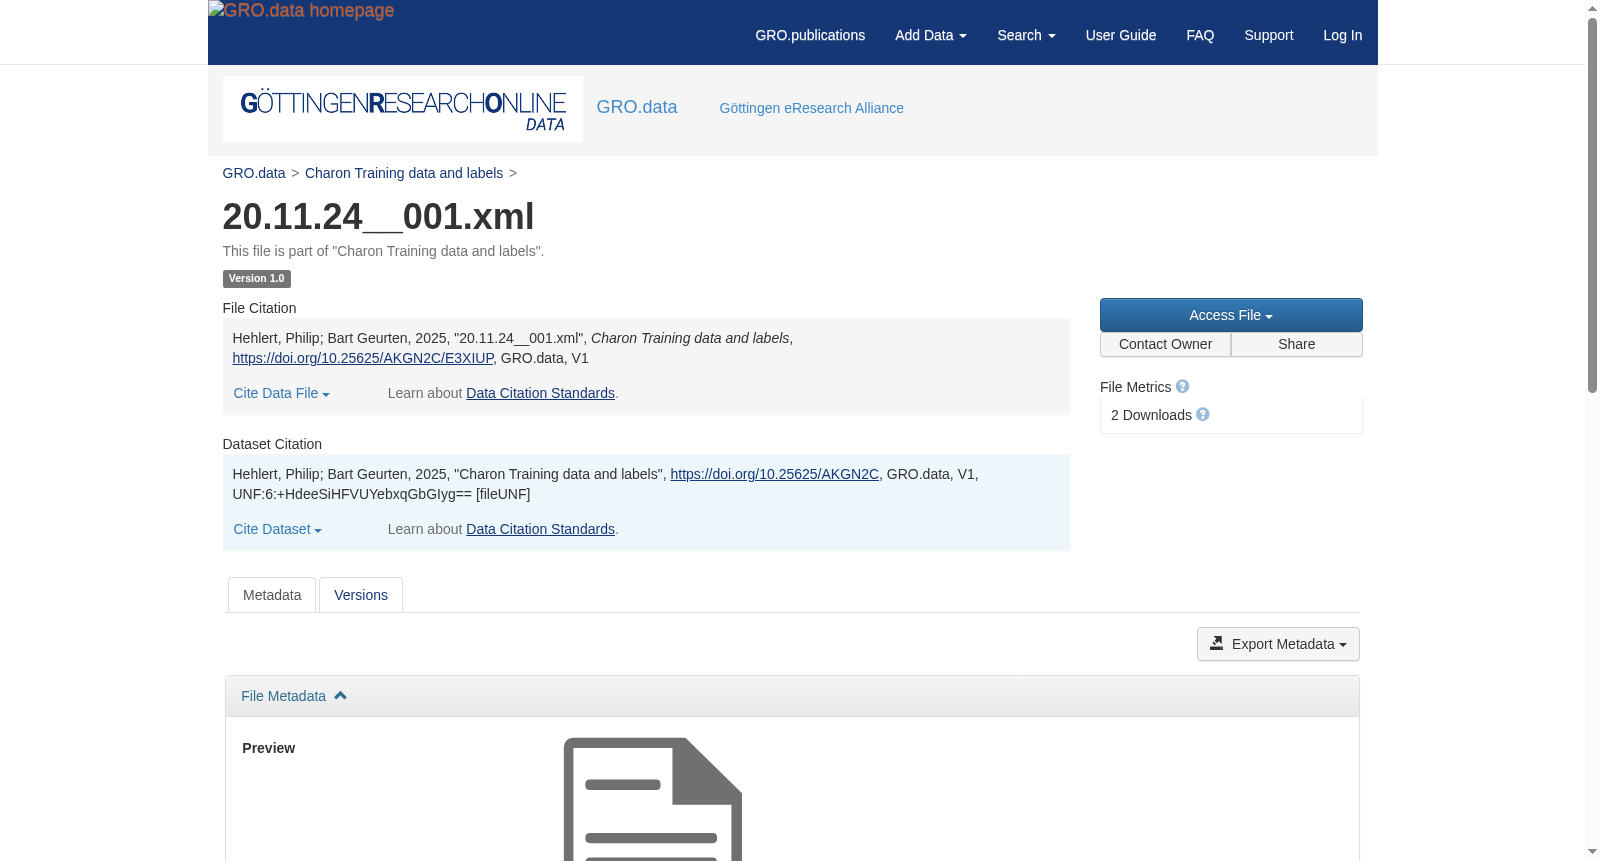The image size is (1600, 861).
Task: Open the dataset DOI link ending AKGN2C
Action: tap(775, 474)
